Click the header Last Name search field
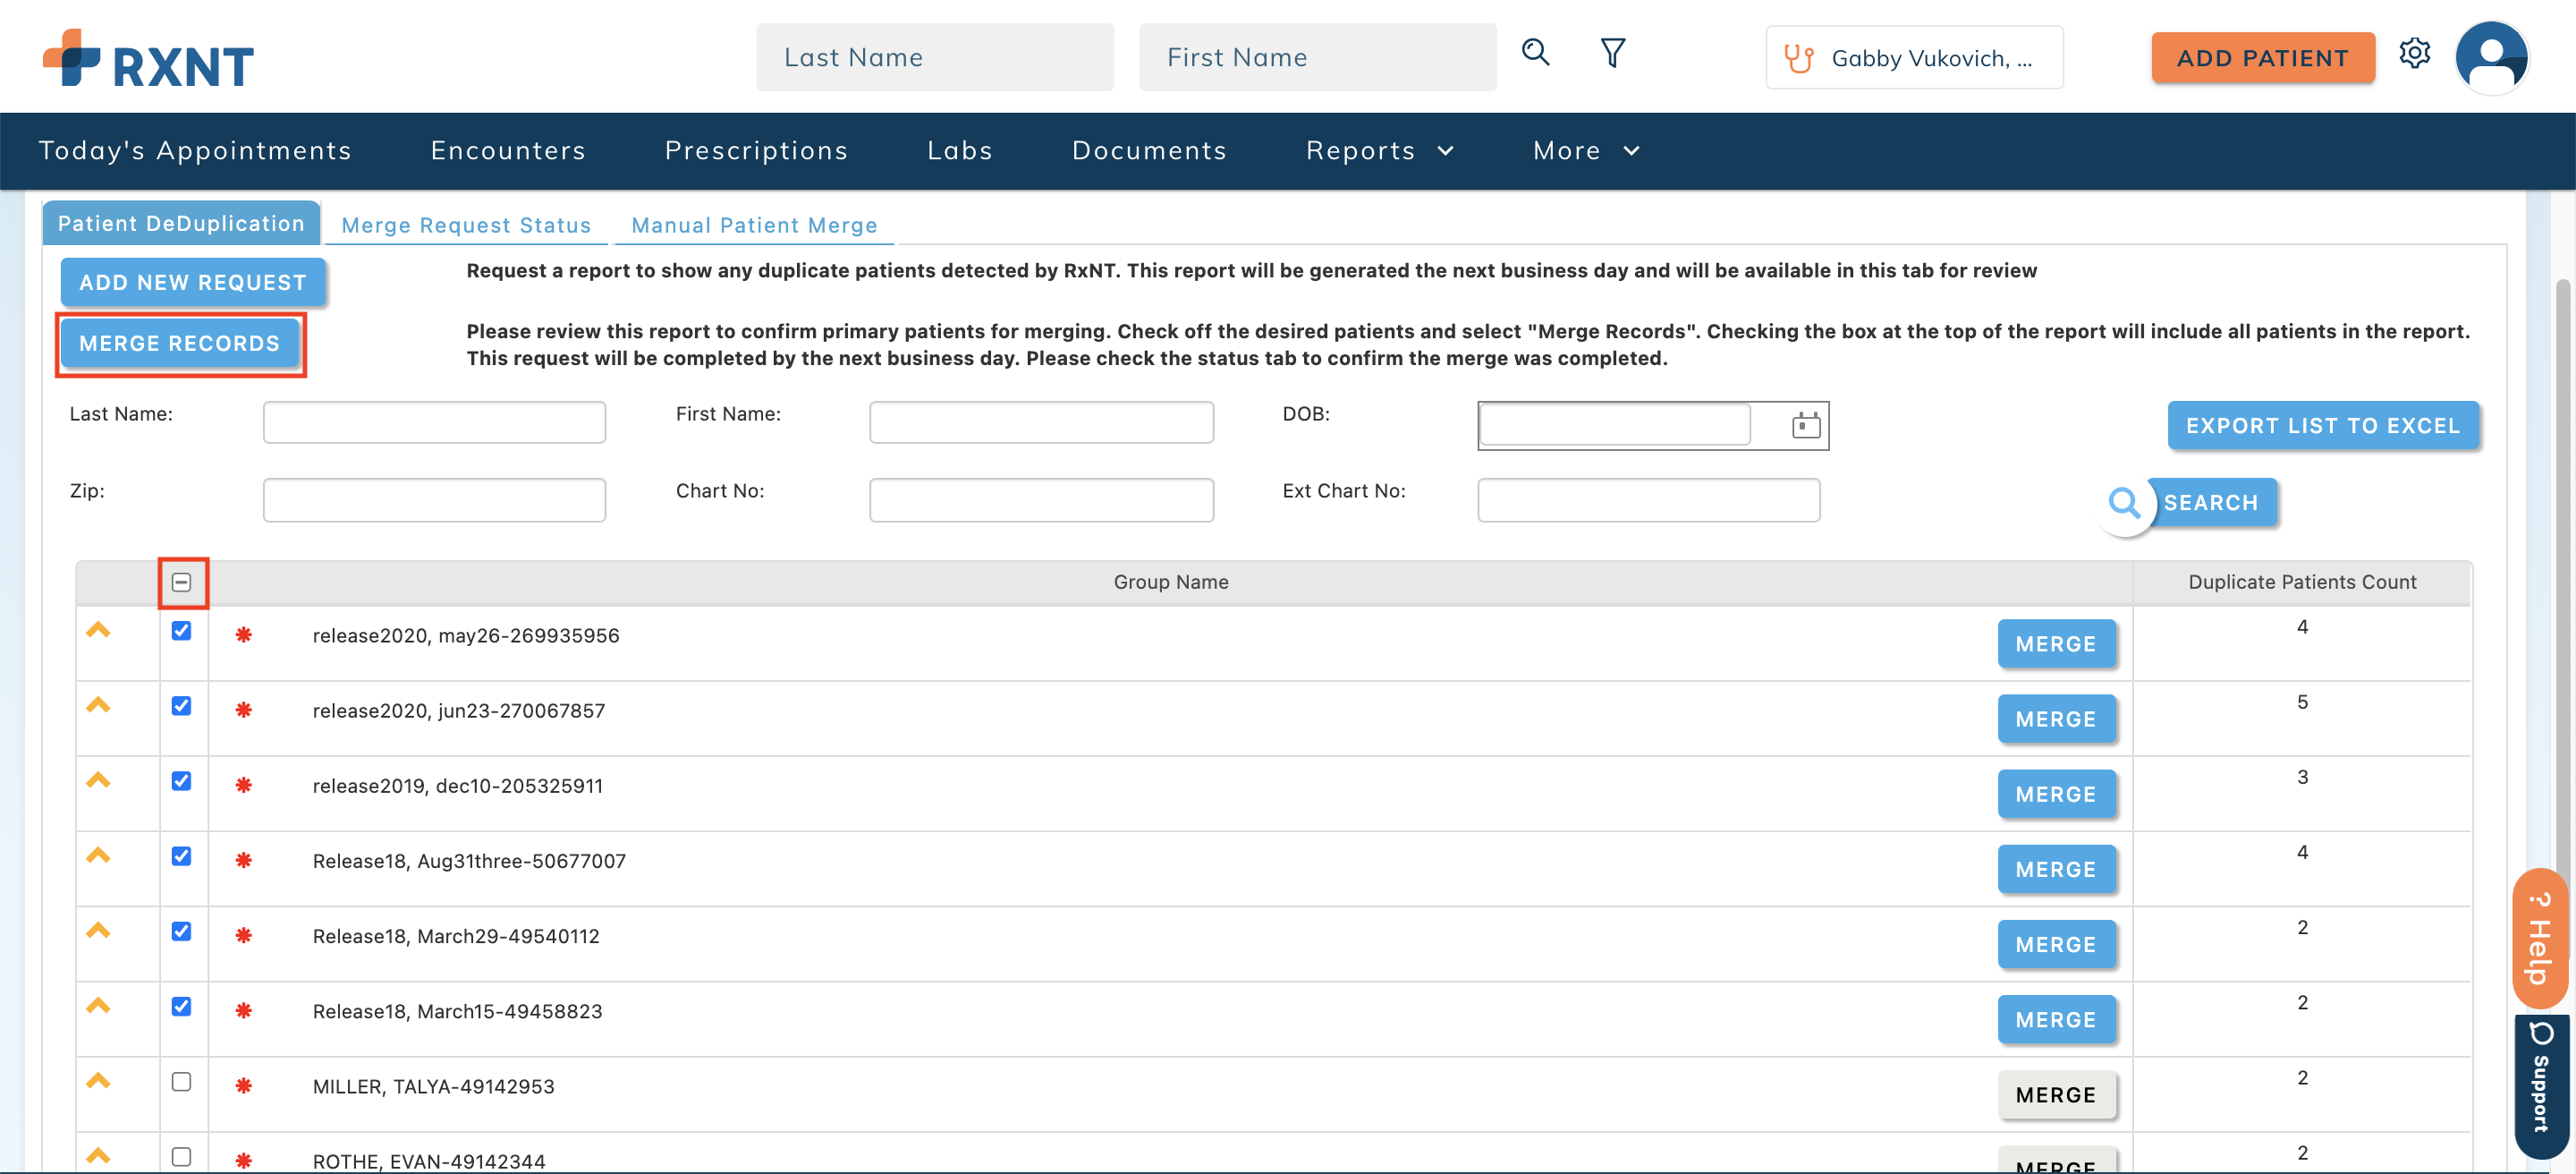 coord(935,58)
